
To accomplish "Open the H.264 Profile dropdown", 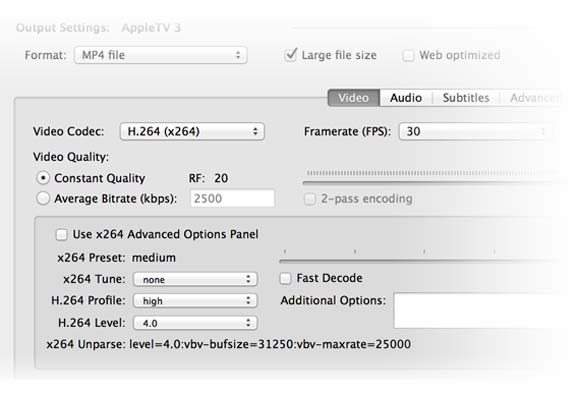I will tap(195, 301).
